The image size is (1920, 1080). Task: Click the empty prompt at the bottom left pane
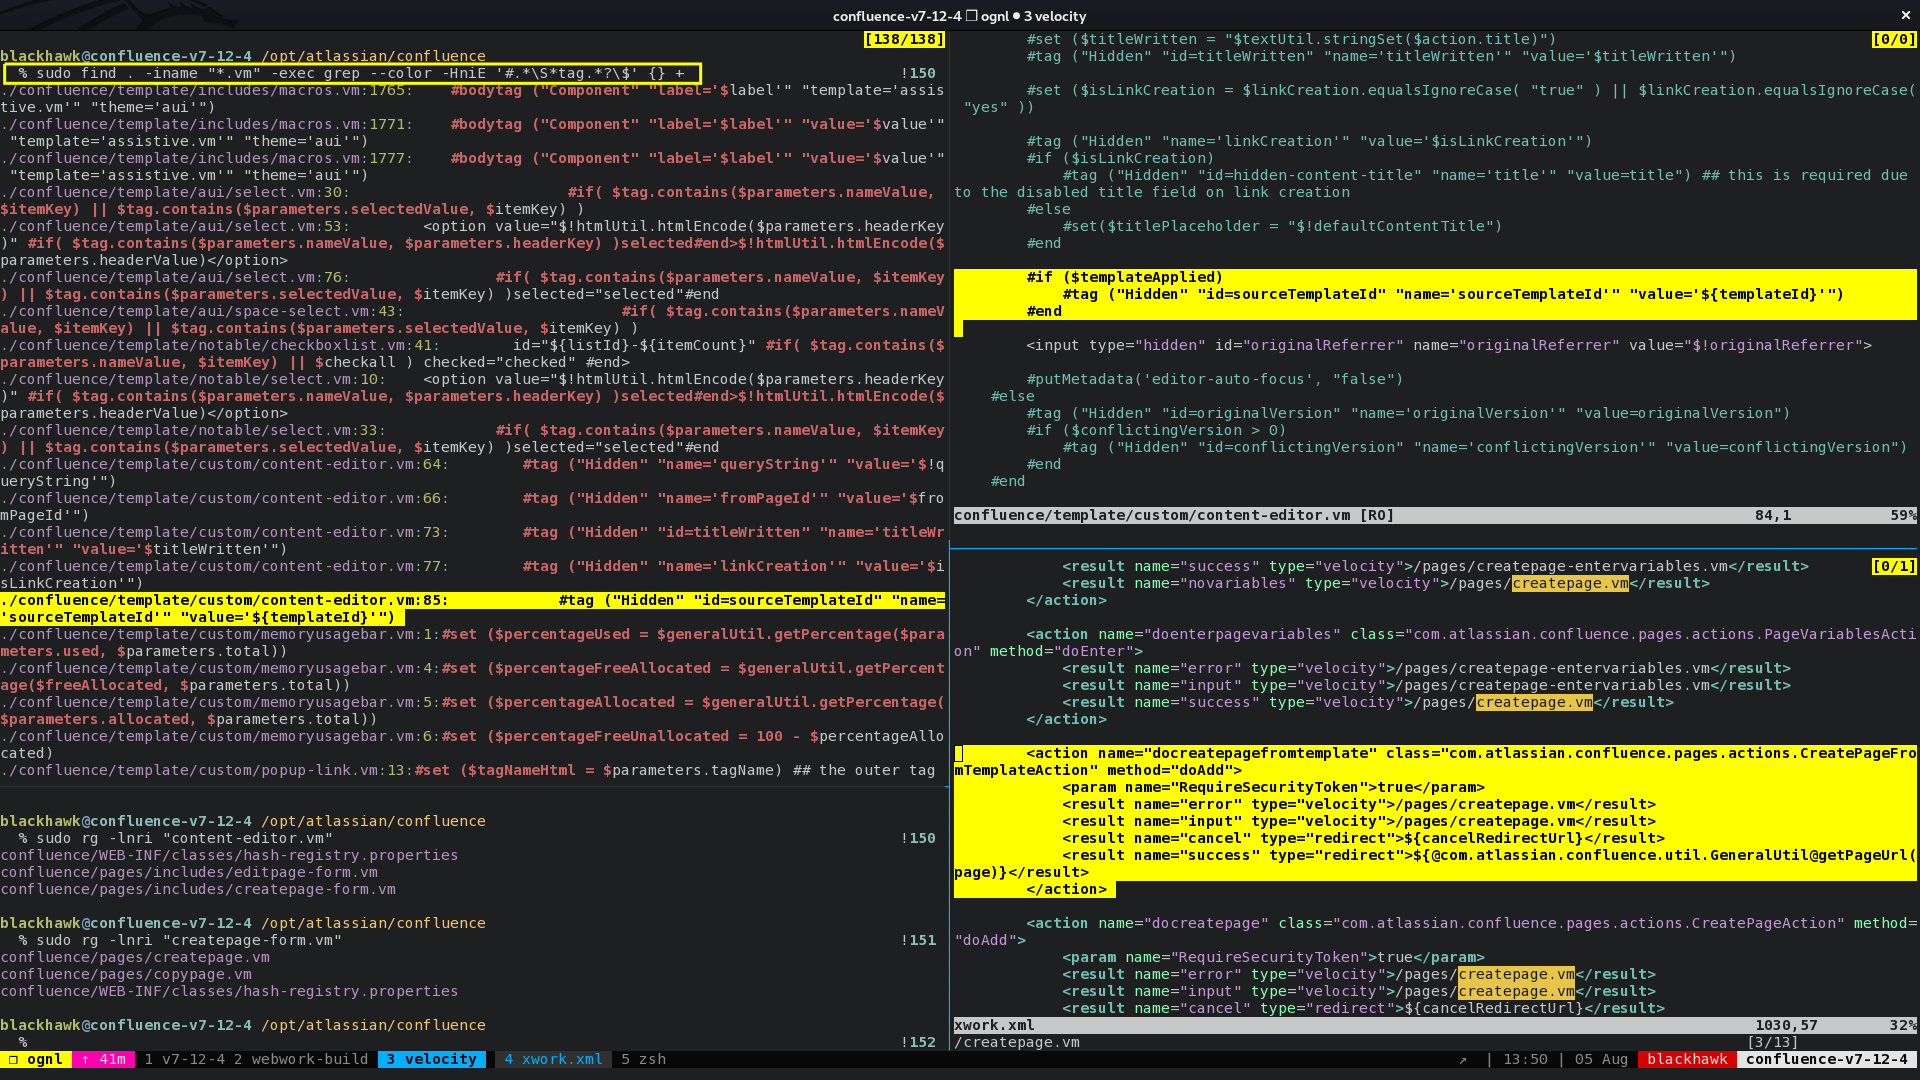[22, 1042]
